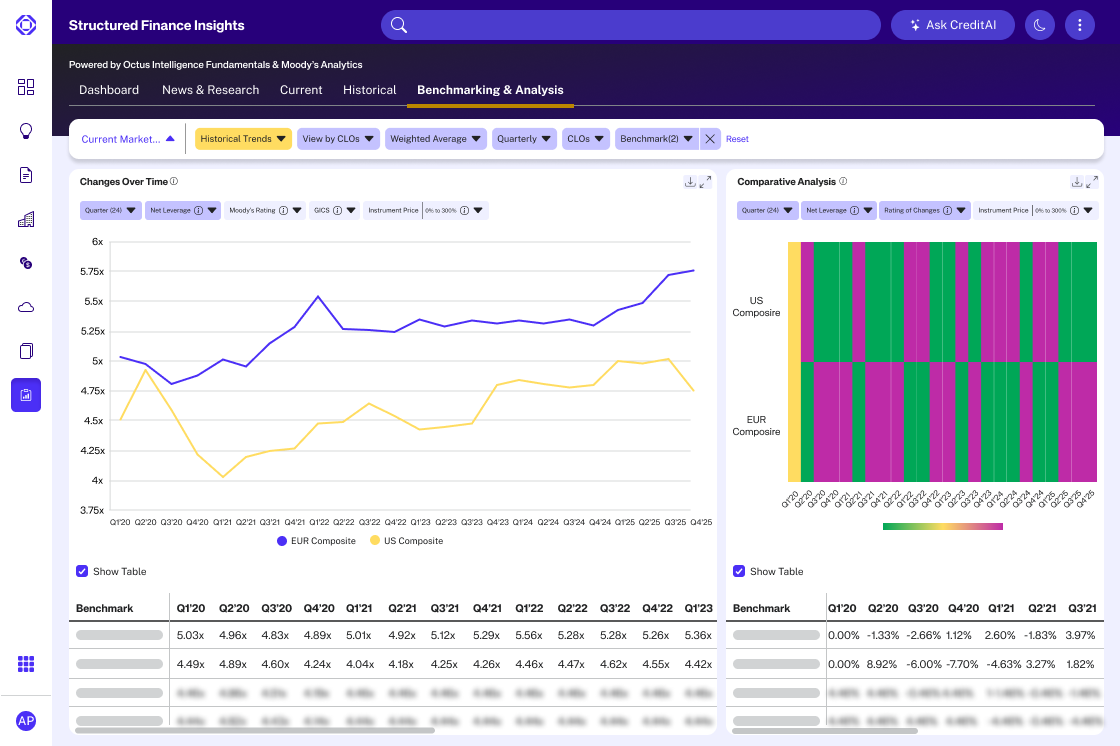Viewport: 1120px width, 746px height.
Task: Open the lightbulb insights icon in the sidebar
Action: (26, 131)
